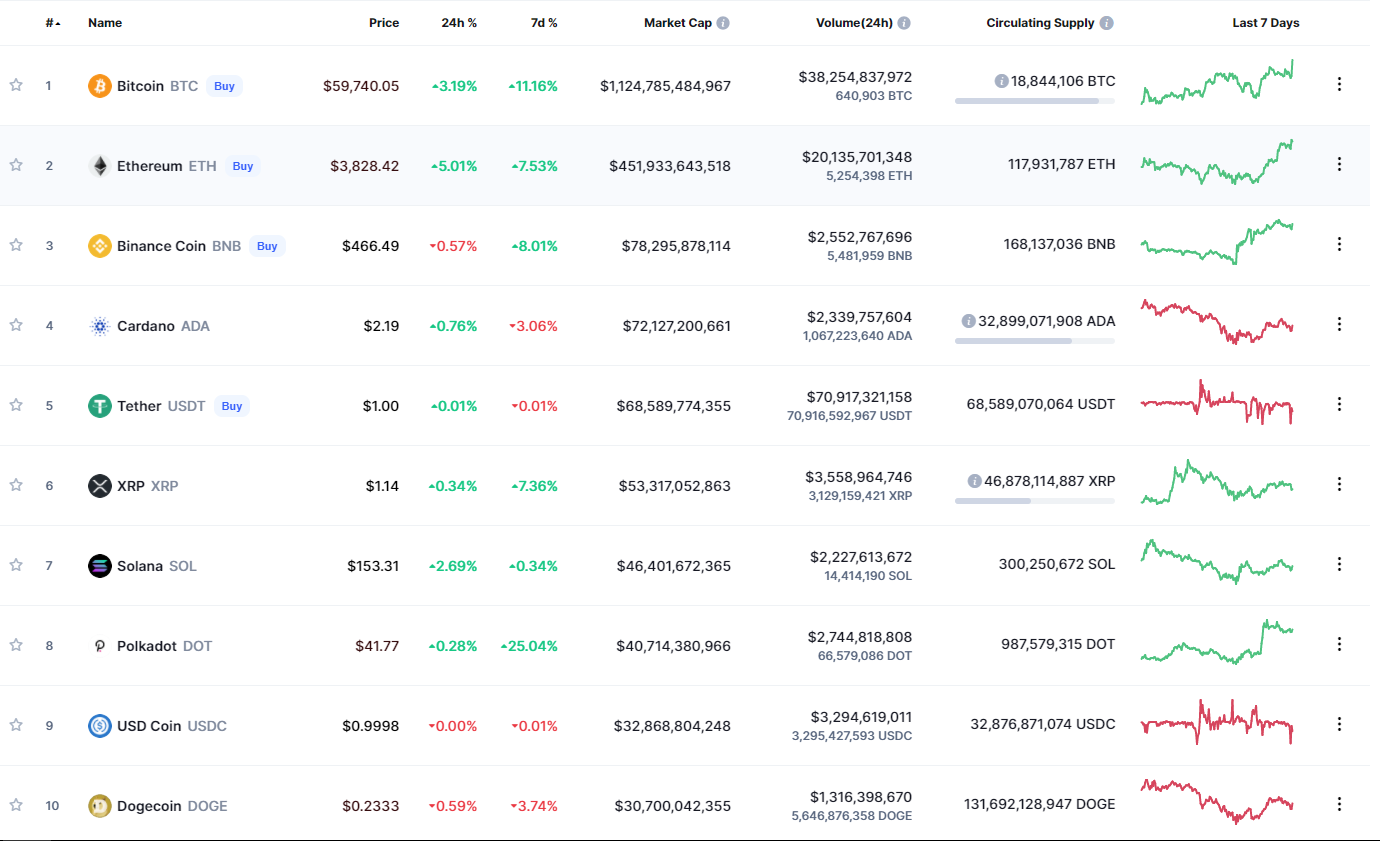Sort by the 7d % column header
The image size is (1380, 841).
click(544, 23)
